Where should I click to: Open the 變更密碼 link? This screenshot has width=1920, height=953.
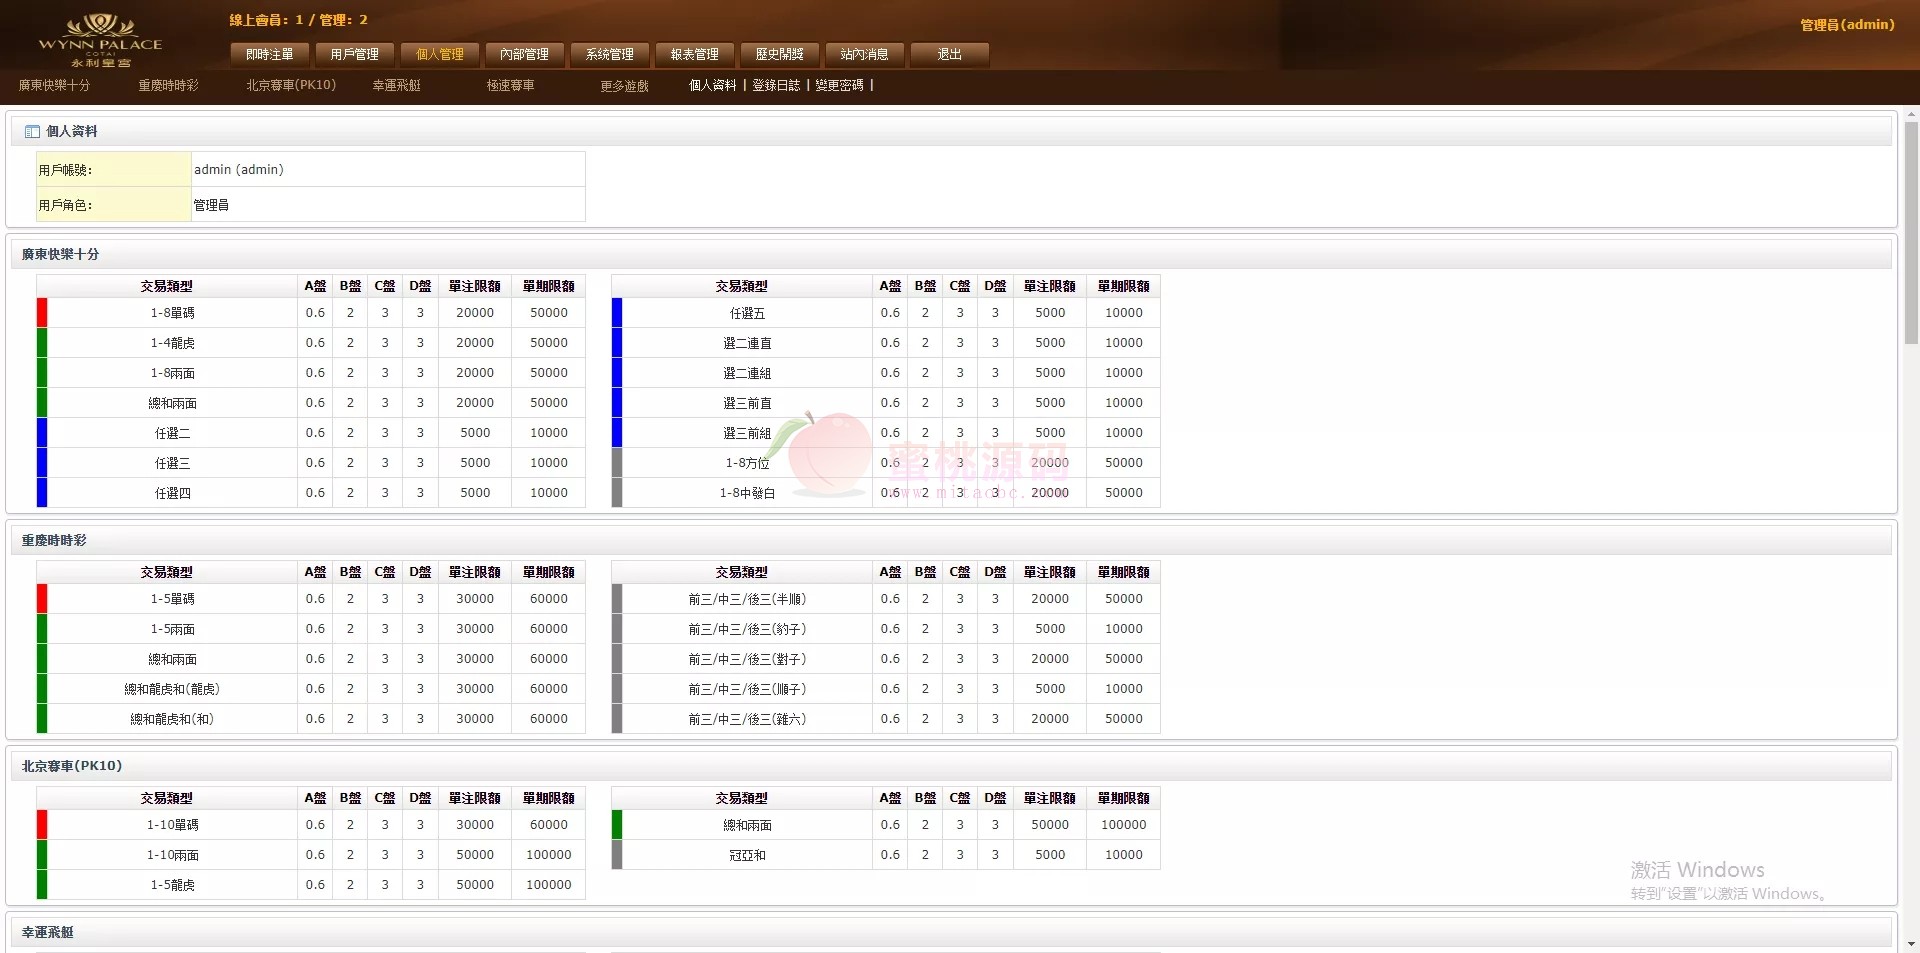(x=839, y=86)
